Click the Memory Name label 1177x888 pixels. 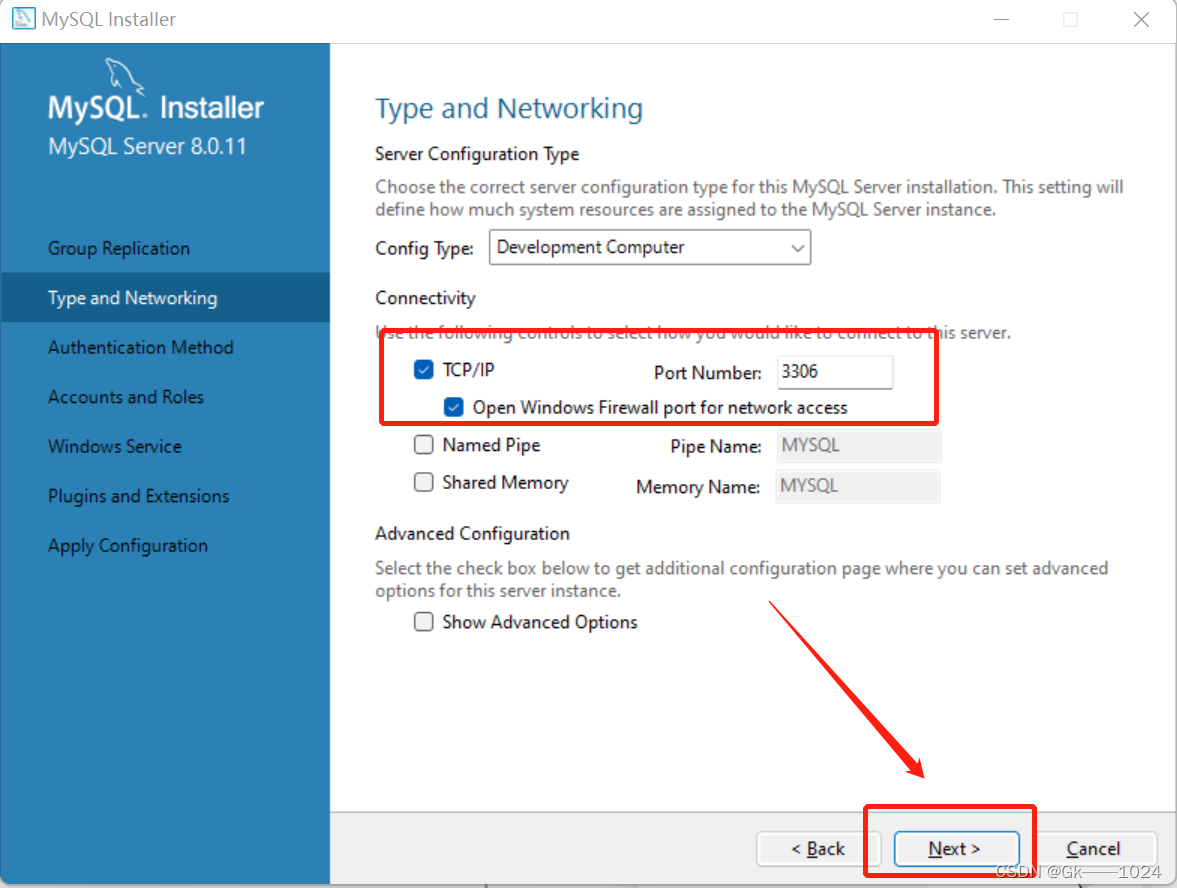tap(698, 487)
